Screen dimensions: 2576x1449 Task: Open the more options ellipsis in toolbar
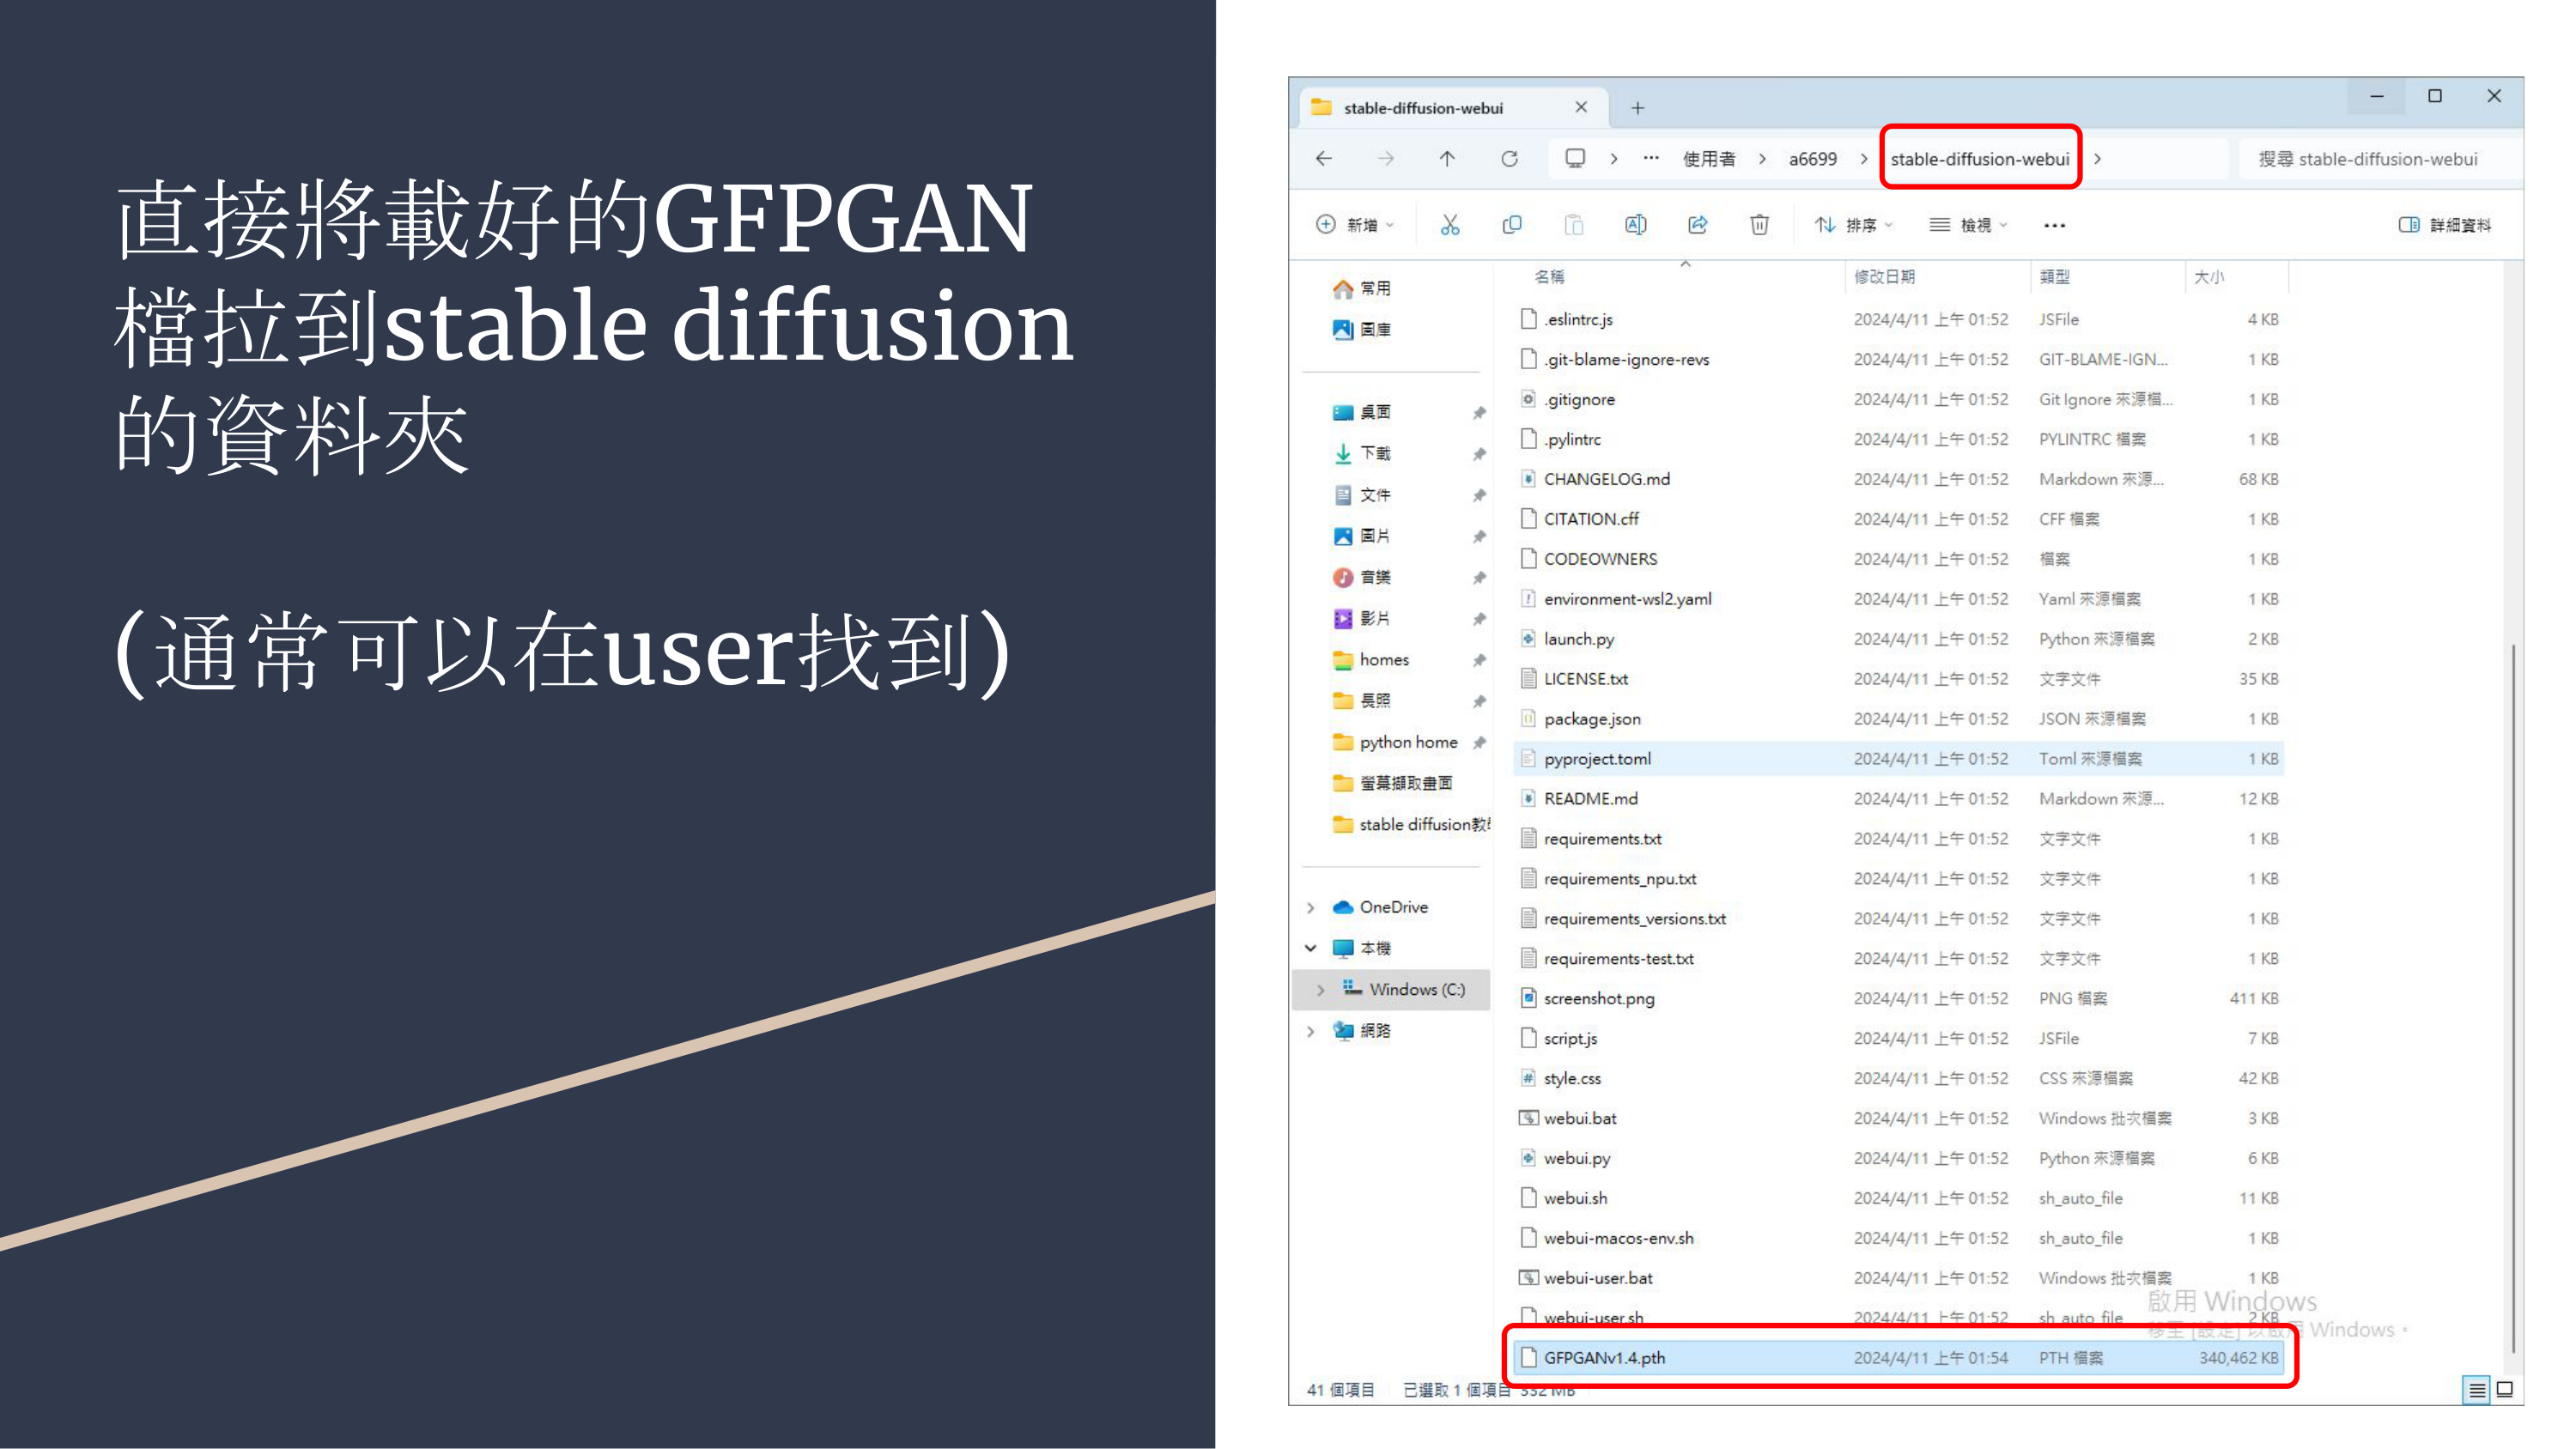coord(2055,225)
